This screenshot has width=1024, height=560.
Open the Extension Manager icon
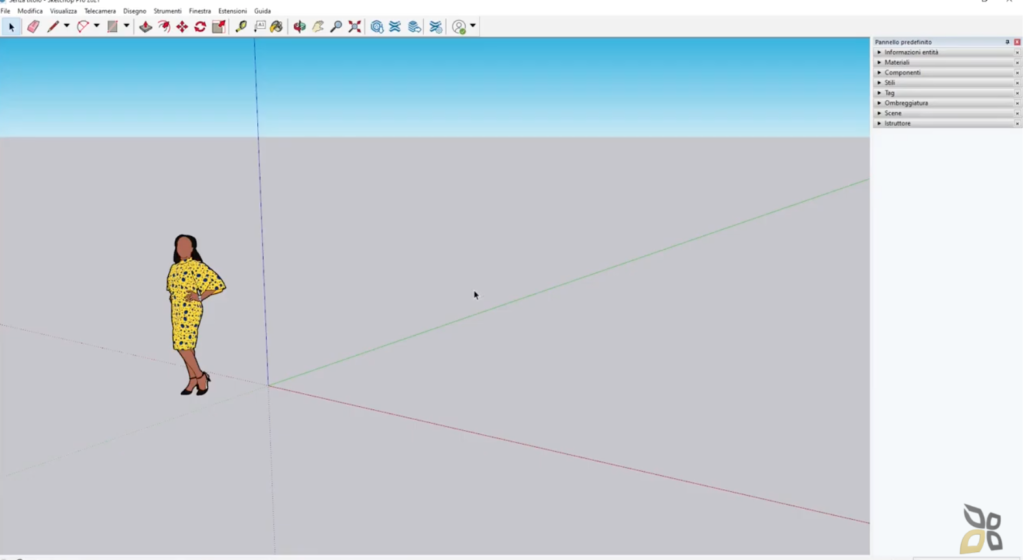[x=436, y=27]
